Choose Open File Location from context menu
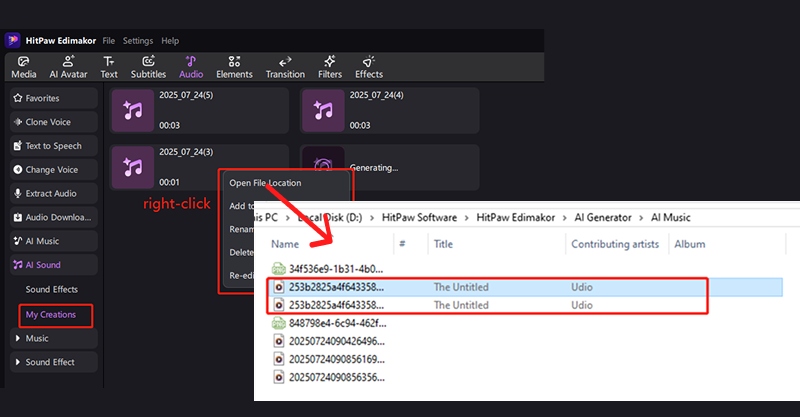 coord(265,183)
